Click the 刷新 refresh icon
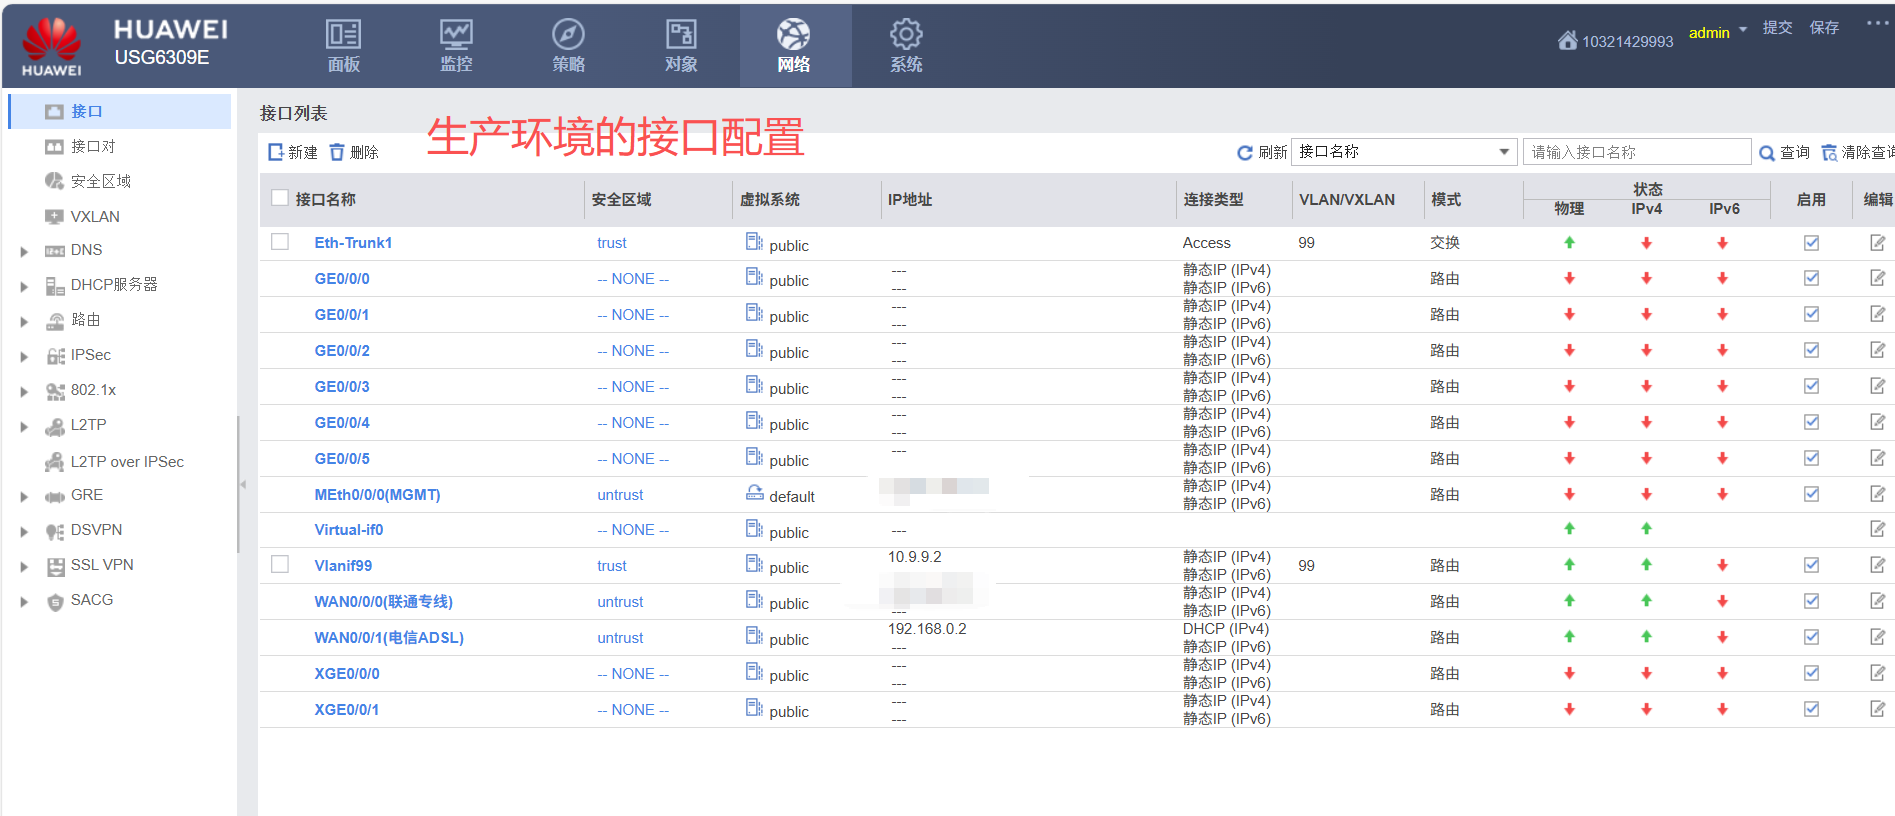The width and height of the screenshot is (1895, 816). (x=1245, y=153)
